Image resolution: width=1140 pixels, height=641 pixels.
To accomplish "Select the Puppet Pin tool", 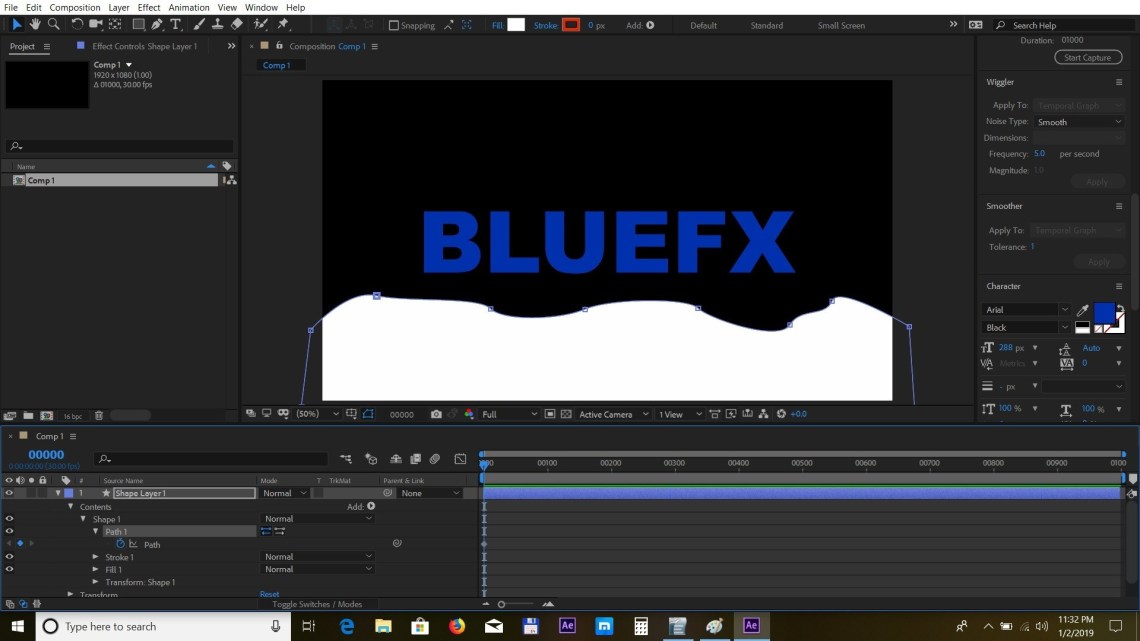I will point(283,25).
